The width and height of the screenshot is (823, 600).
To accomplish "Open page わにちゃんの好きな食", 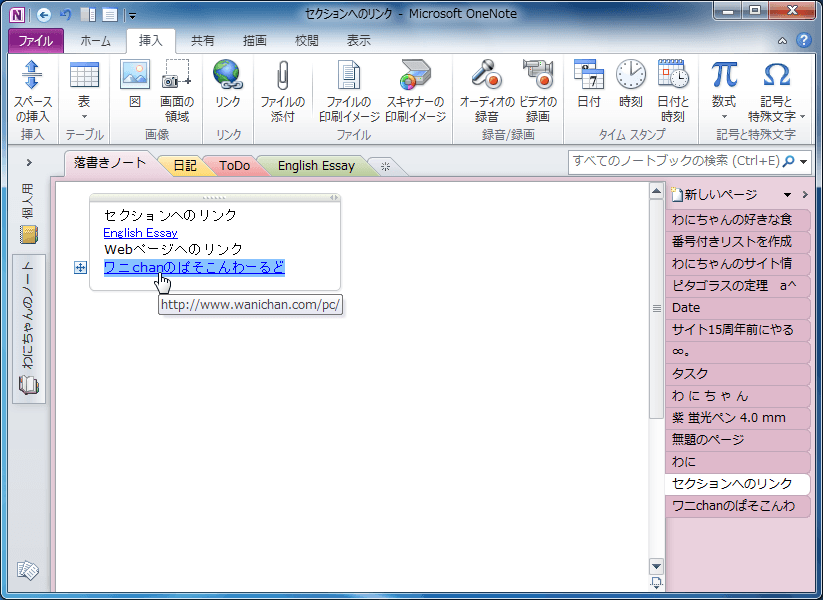I will tap(737, 219).
